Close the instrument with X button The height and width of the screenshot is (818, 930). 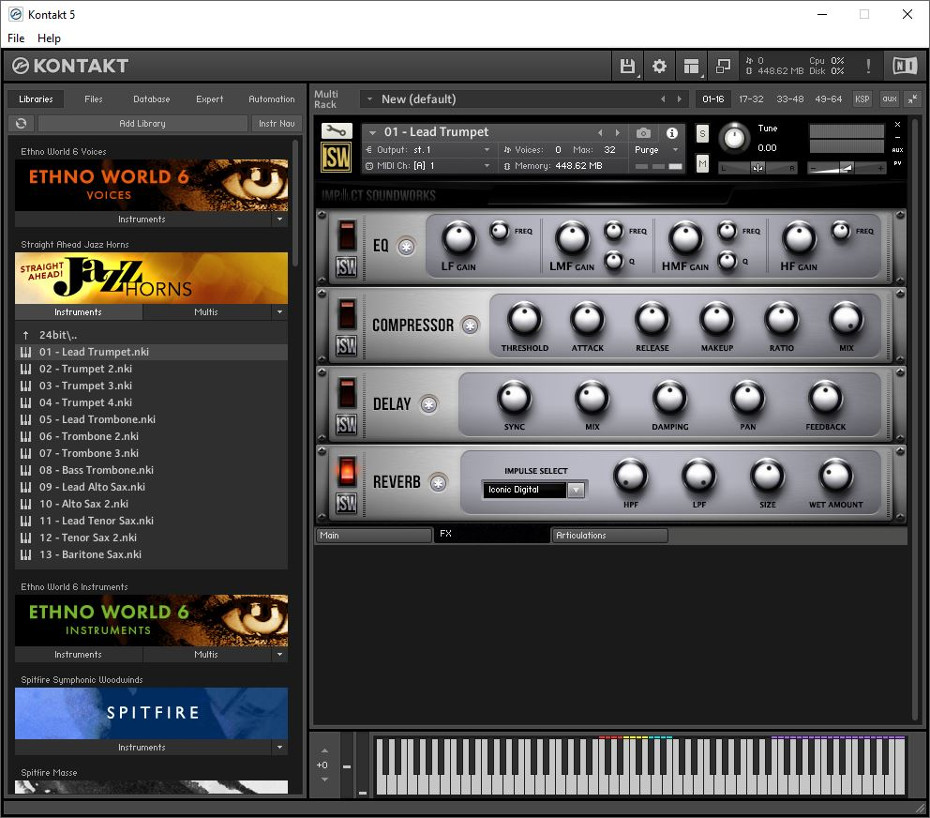tap(897, 125)
